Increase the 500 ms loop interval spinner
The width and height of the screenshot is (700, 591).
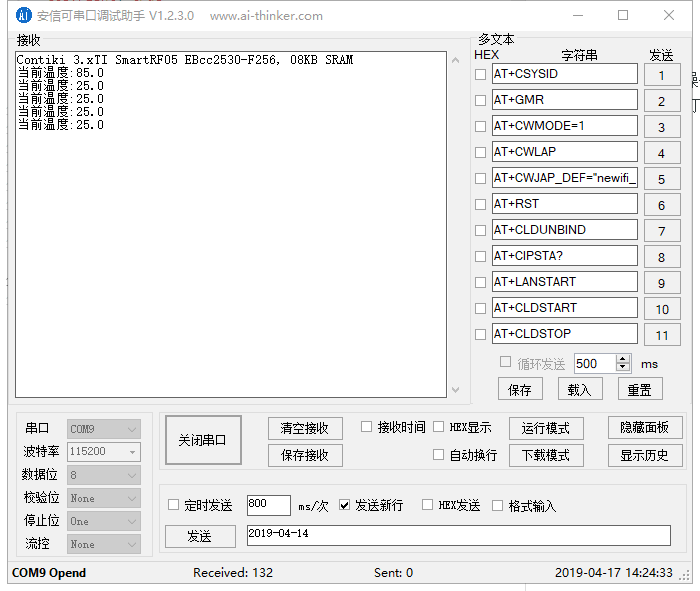pos(623,359)
